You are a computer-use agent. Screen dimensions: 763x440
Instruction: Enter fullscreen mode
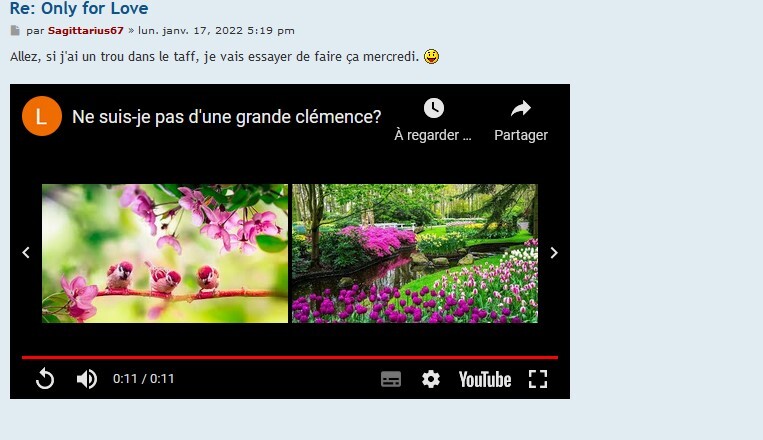pyautogui.click(x=538, y=379)
